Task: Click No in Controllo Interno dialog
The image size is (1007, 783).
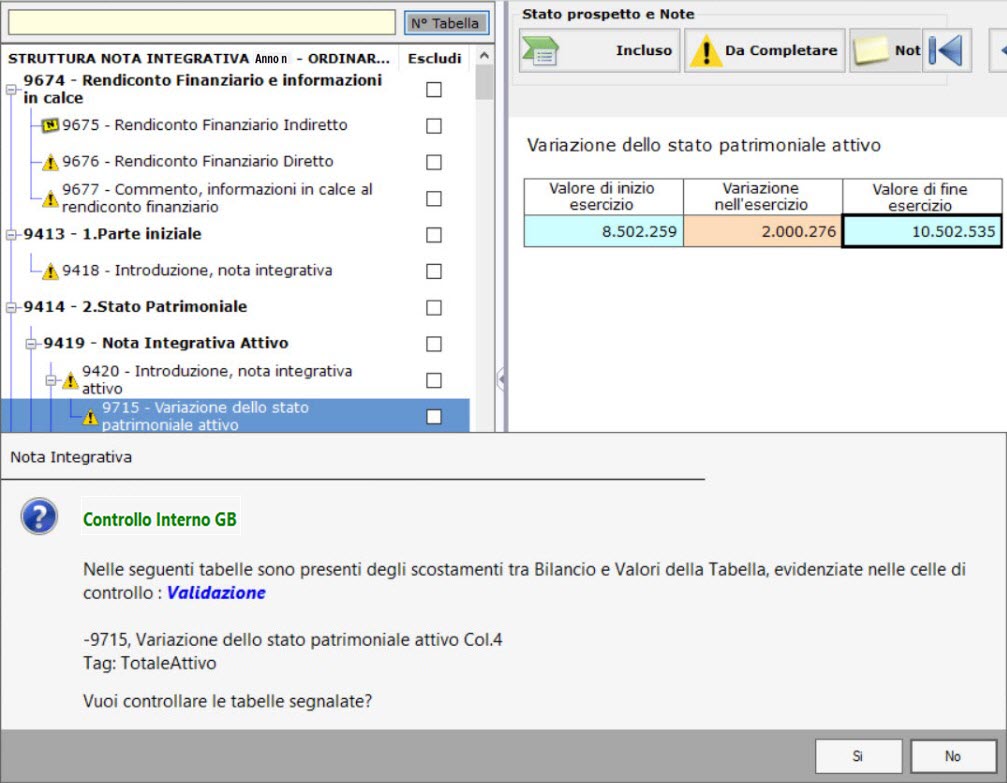Action: point(953,756)
